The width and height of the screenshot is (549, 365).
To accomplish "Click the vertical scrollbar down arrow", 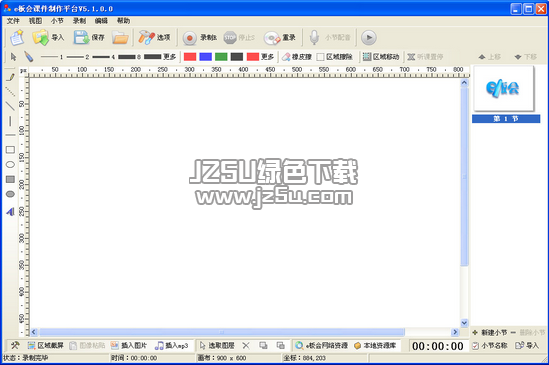I will [x=465, y=323].
